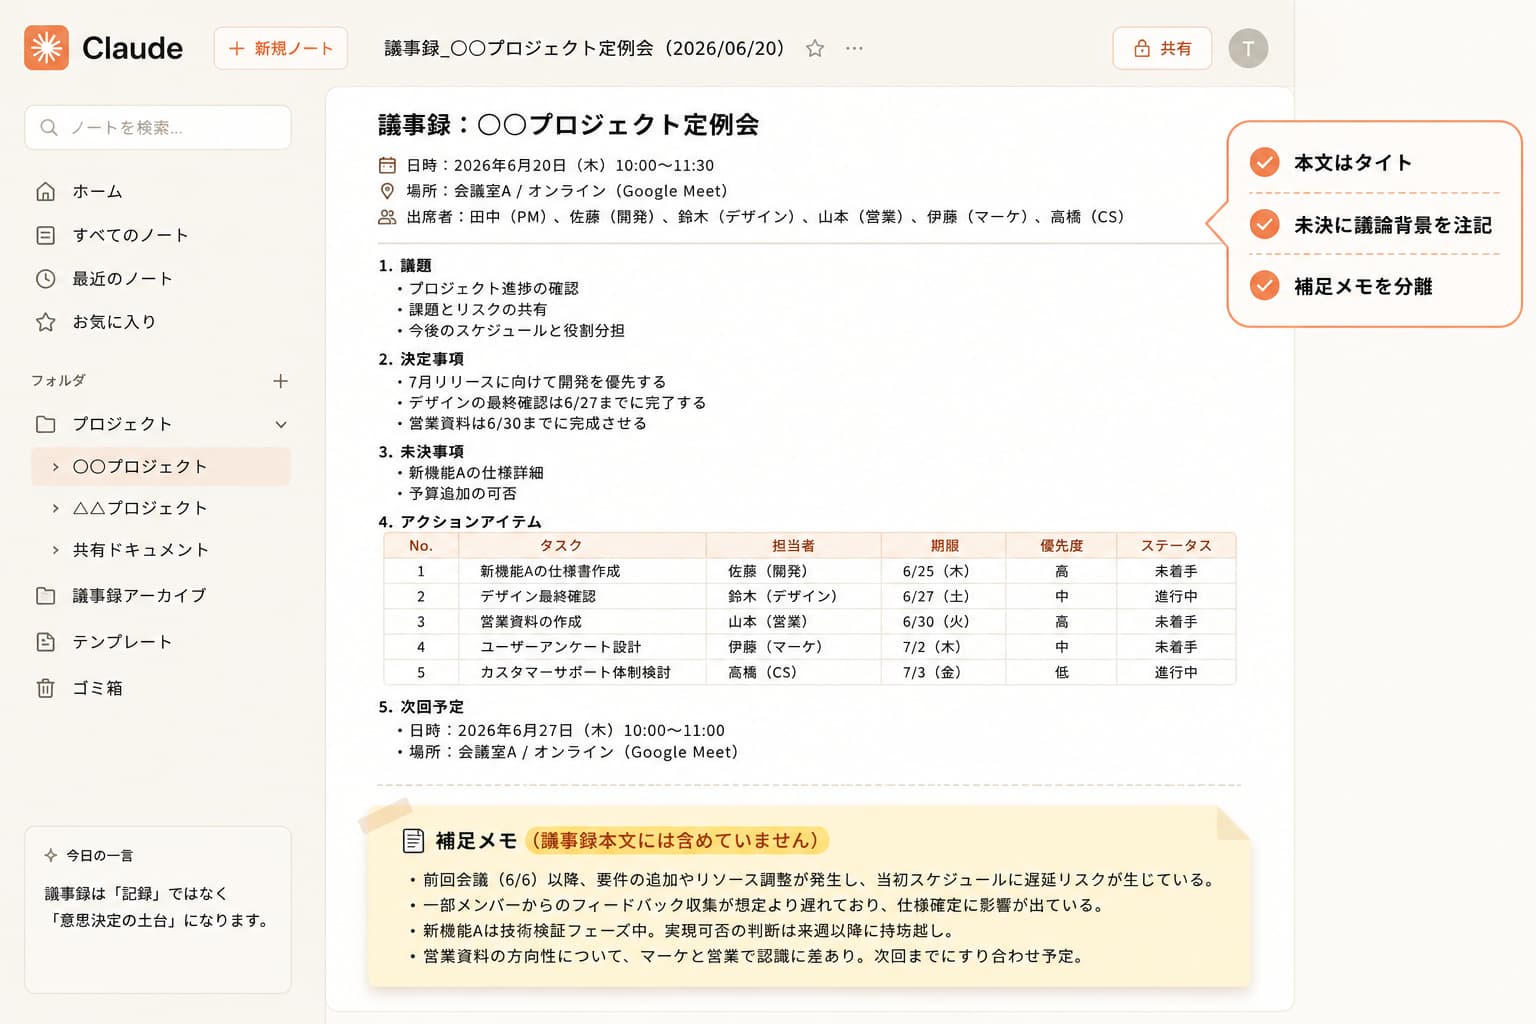Click the all-notes document icon
Screen dimensions: 1536x1024
click(46, 235)
